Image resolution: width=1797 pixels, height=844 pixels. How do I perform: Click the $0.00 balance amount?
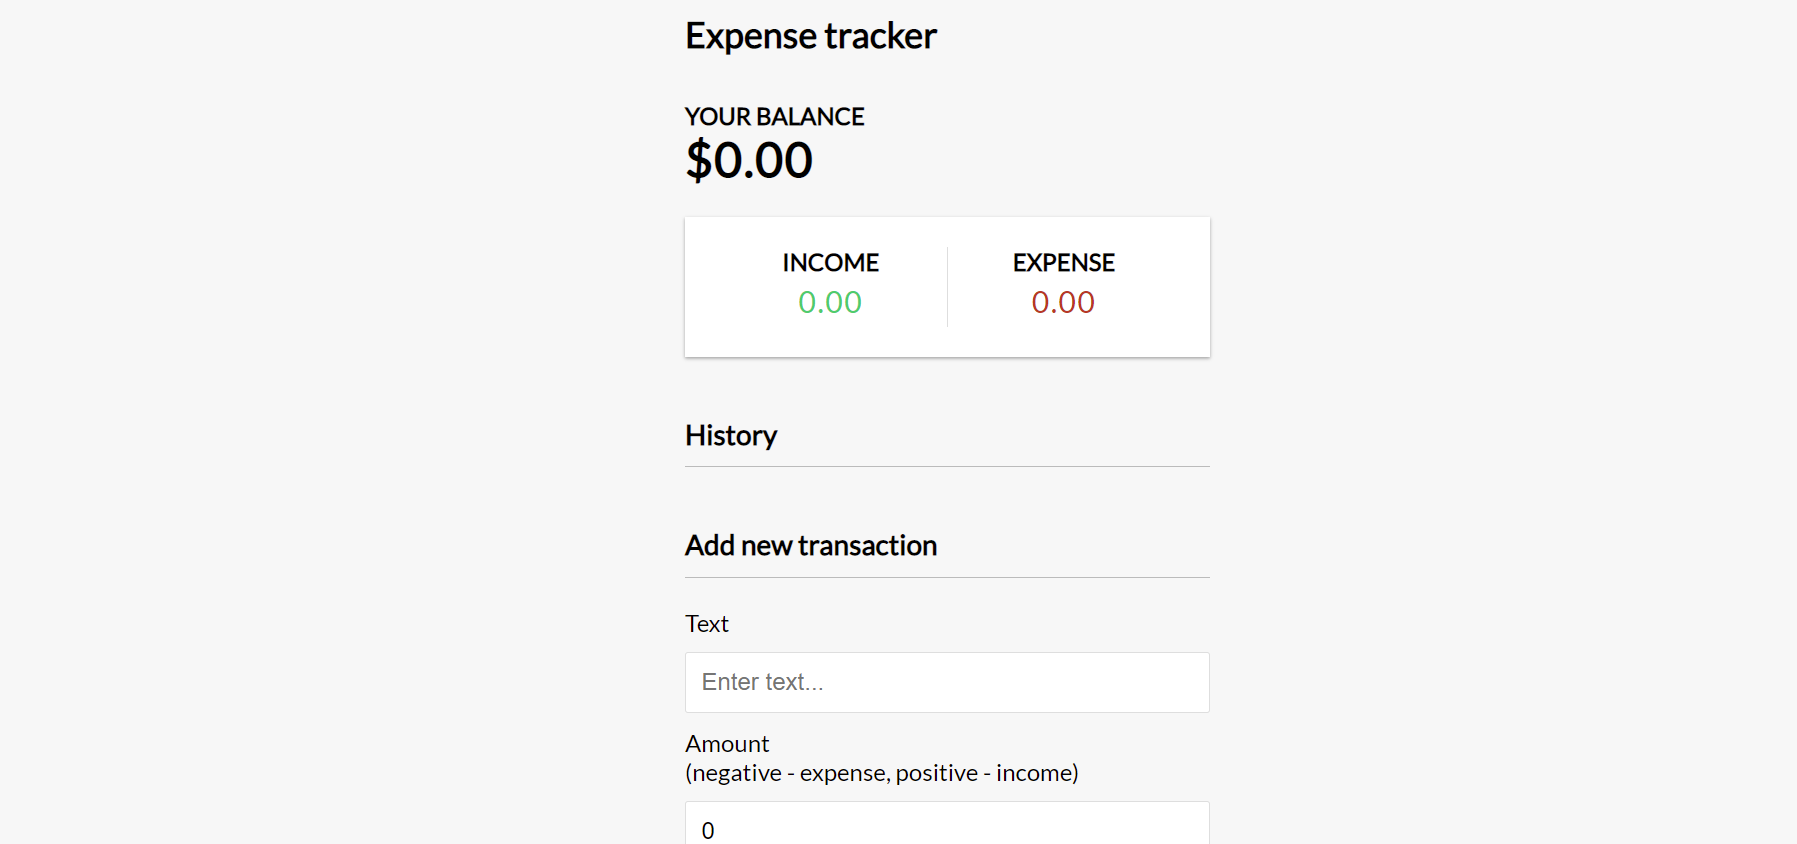pyautogui.click(x=748, y=159)
